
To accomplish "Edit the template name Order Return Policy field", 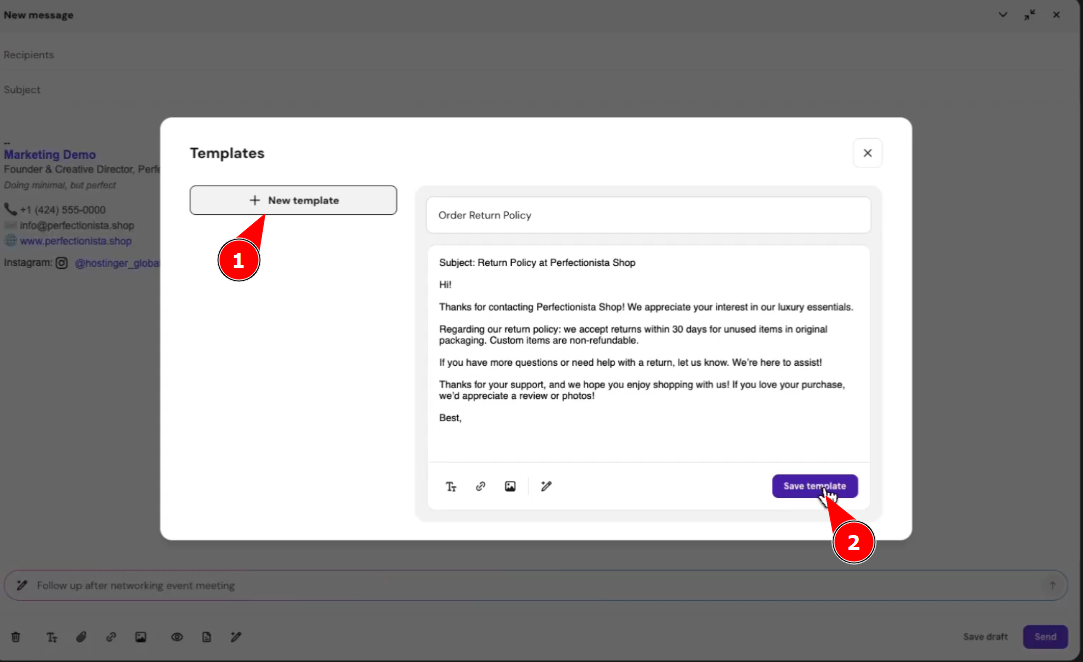I will (648, 215).
